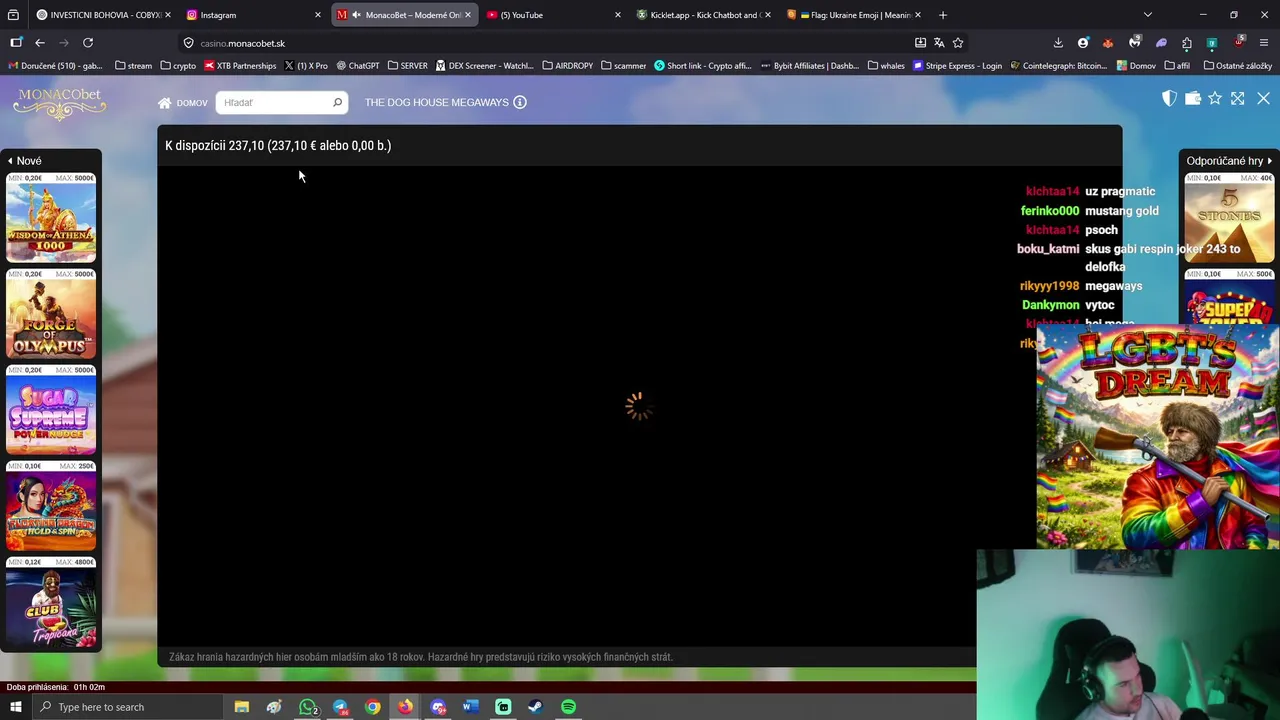Open XTB Partnerships bookmark
The width and height of the screenshot is (1280, 720).
240,66
